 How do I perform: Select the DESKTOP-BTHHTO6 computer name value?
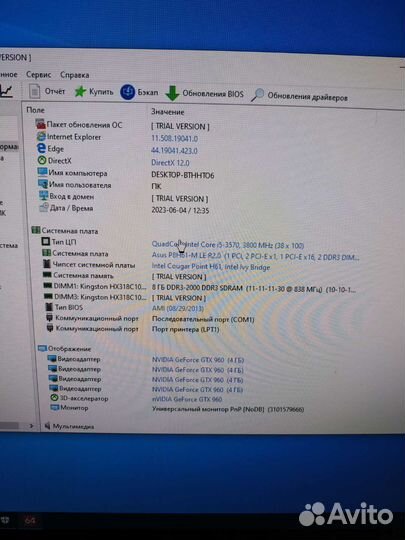(183, 175)
